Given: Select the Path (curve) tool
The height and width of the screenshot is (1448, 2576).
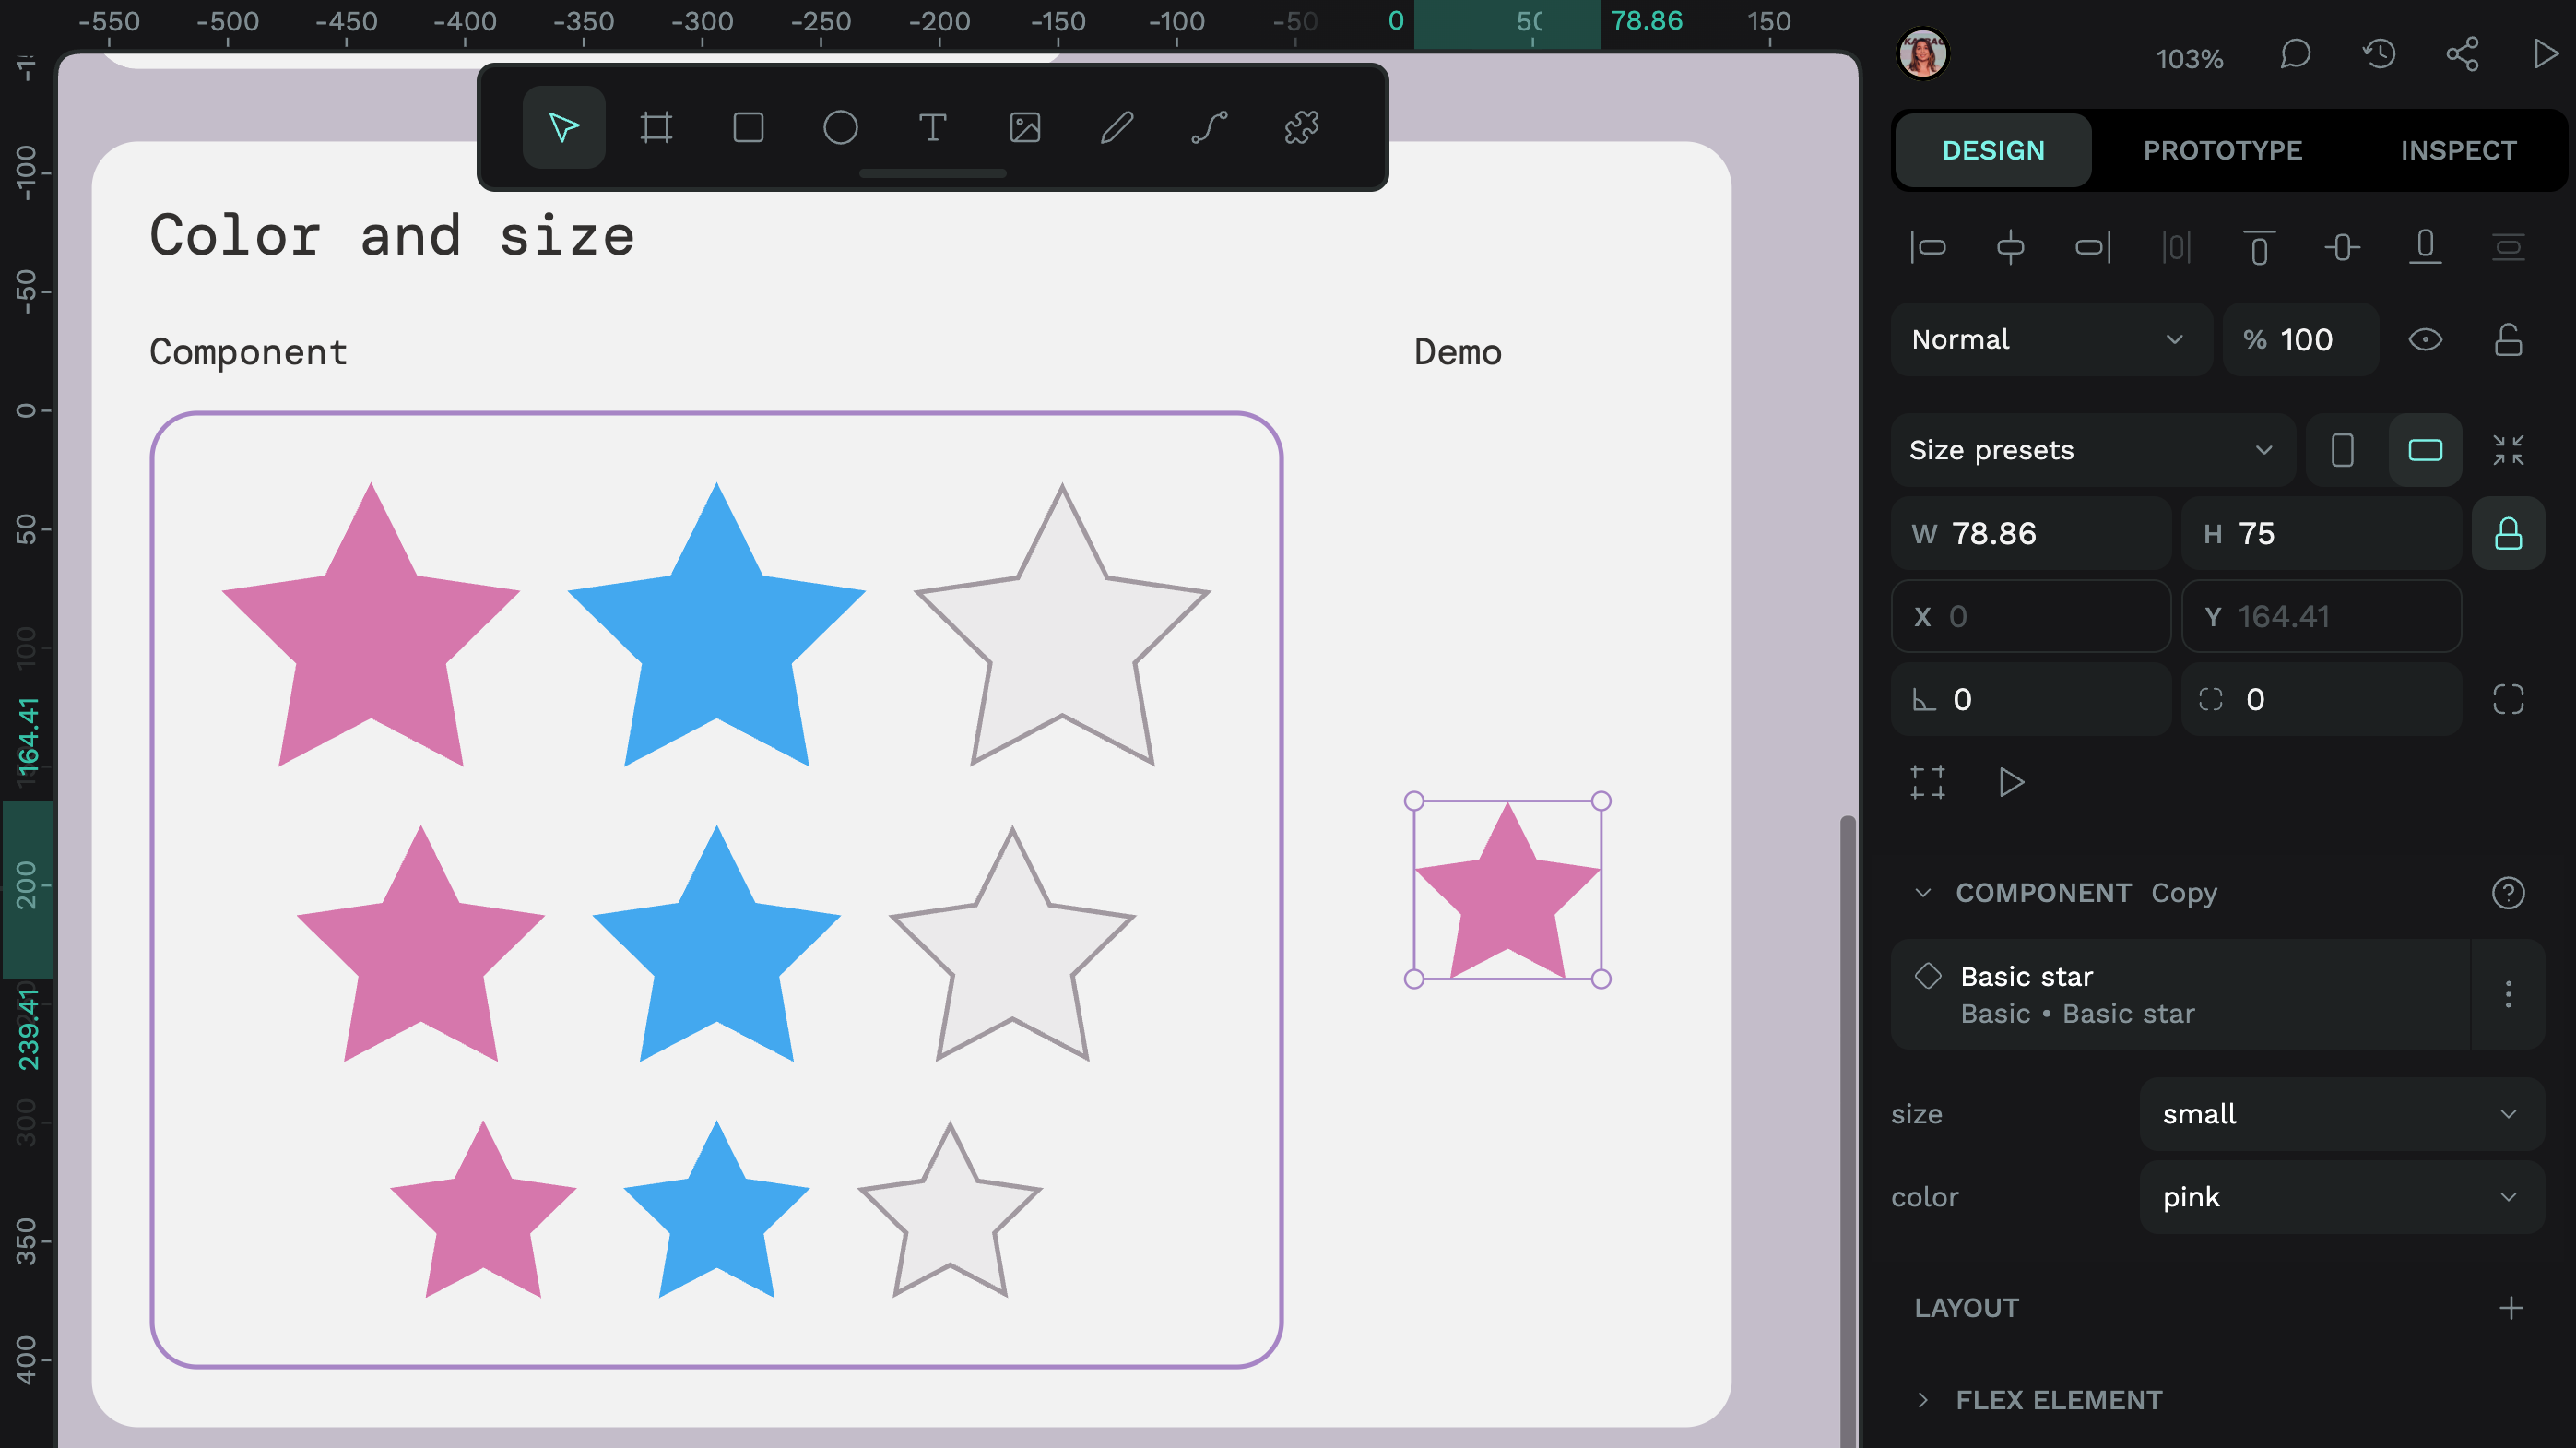Looking at the screenshot, I should [1209, 128].
